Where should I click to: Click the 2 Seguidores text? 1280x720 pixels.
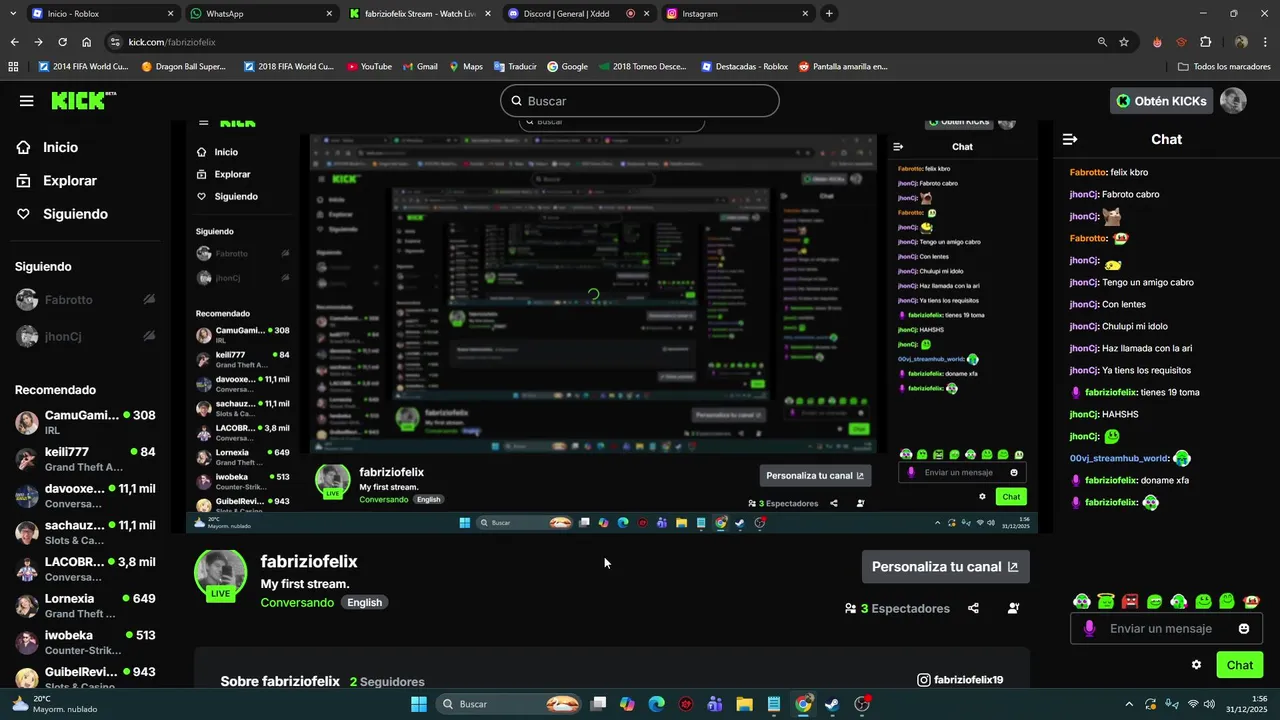pos(387,682)
